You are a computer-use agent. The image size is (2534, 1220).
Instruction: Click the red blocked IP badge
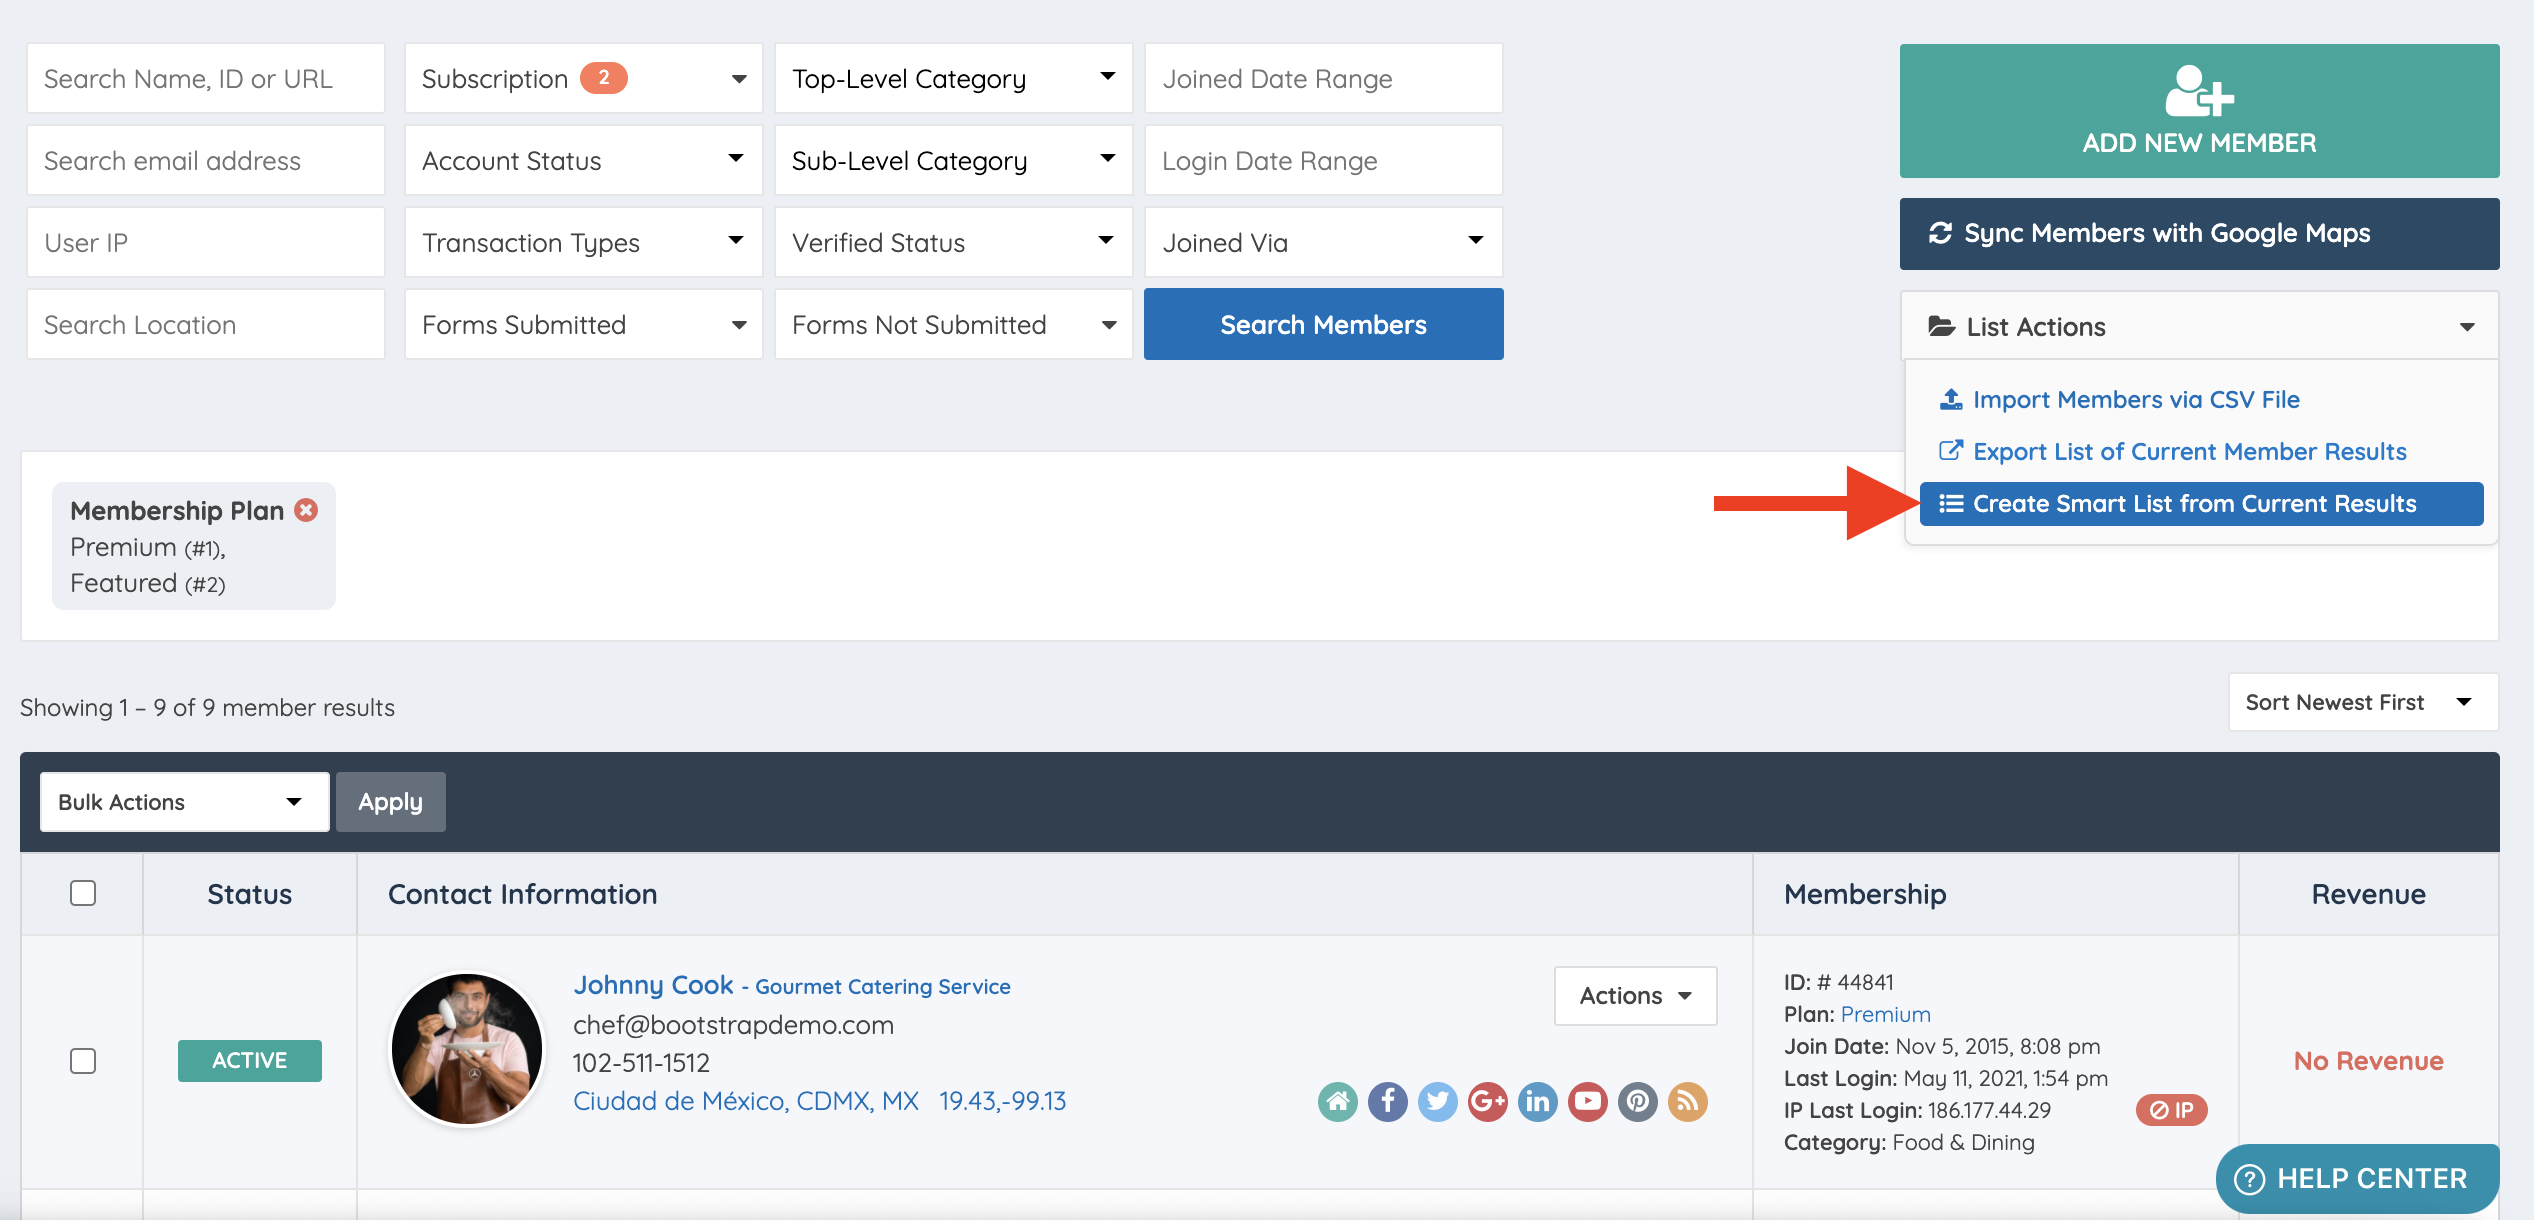[2171, 1110]
